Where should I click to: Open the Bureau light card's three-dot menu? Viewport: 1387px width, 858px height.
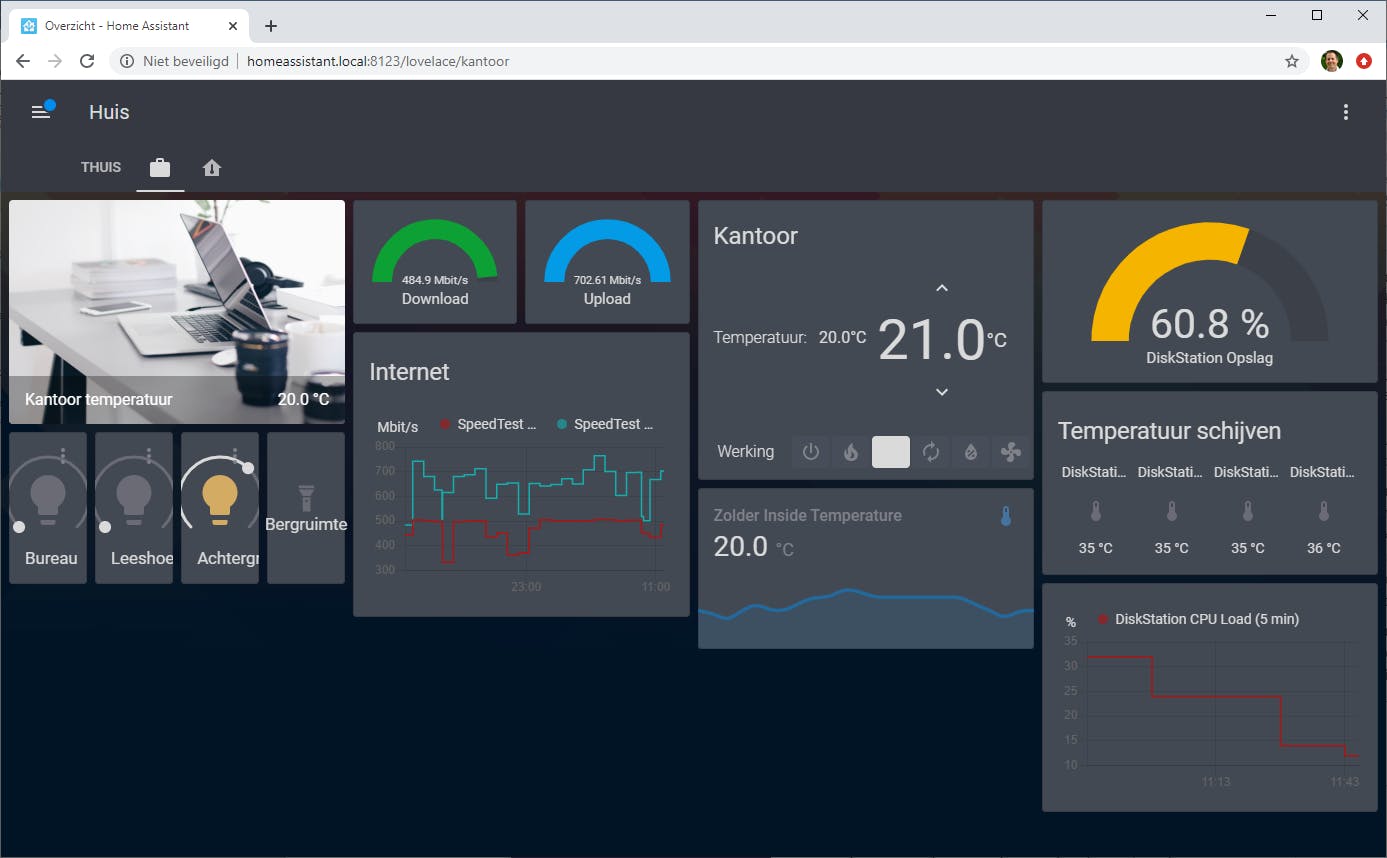(x=63, y=455)
